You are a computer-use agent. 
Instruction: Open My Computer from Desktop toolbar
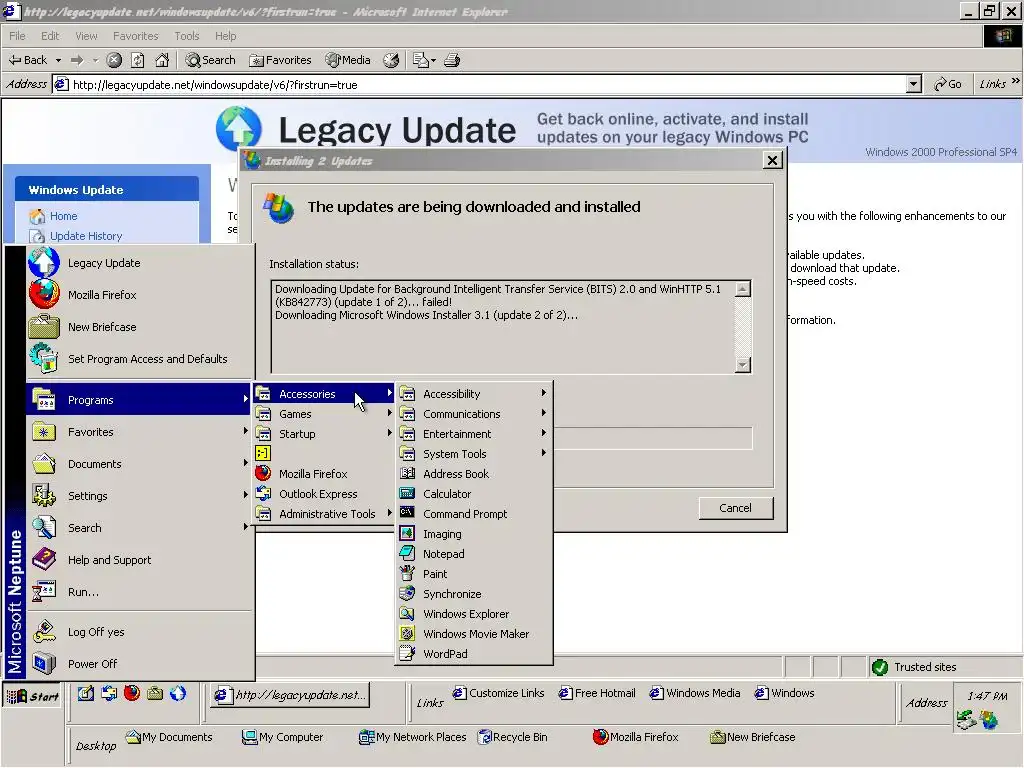pyautogui.click(x=282, y=737)
